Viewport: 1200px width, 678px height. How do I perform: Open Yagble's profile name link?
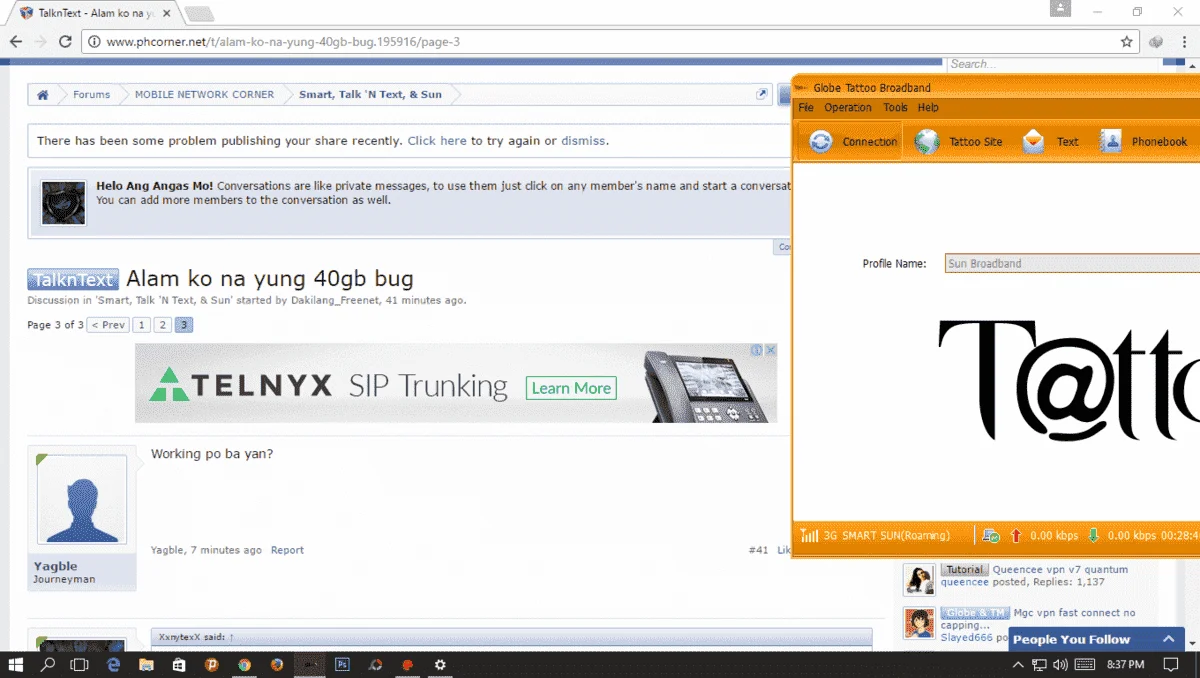(x=55, y=566)
